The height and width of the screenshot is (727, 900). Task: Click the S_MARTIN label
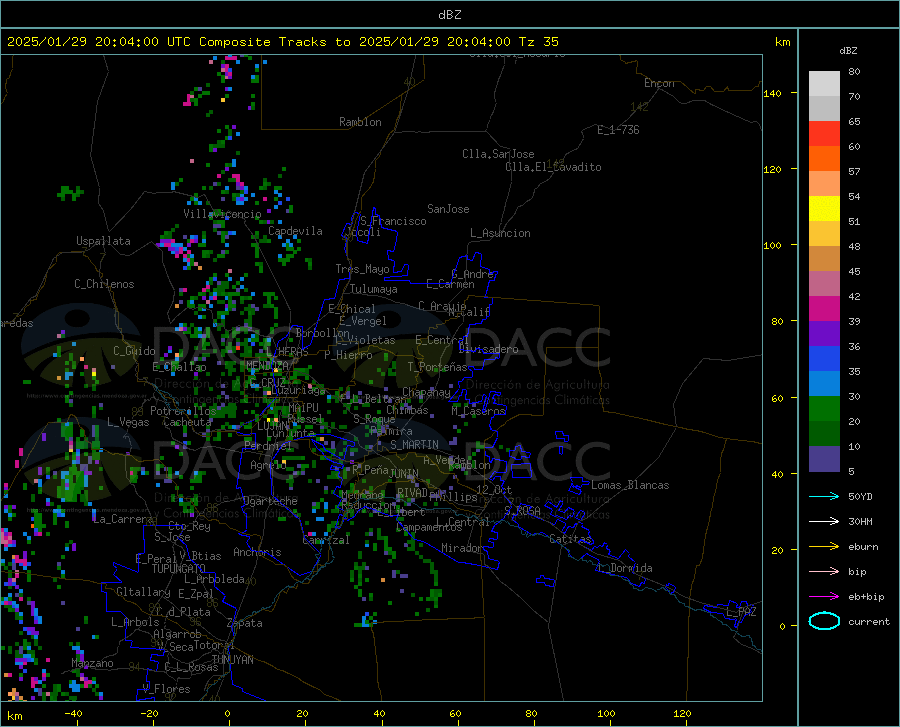(x=414, y=445)
